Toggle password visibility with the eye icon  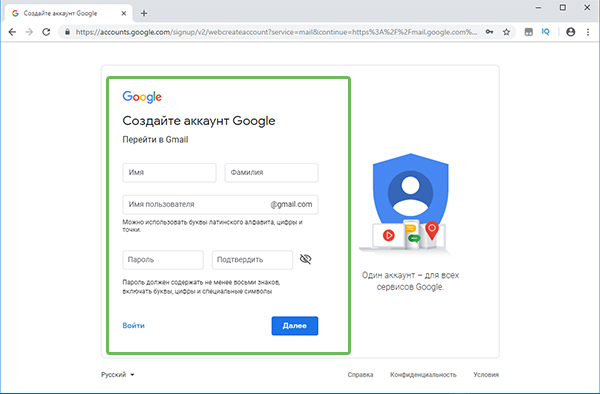click(x=305, y=259)
